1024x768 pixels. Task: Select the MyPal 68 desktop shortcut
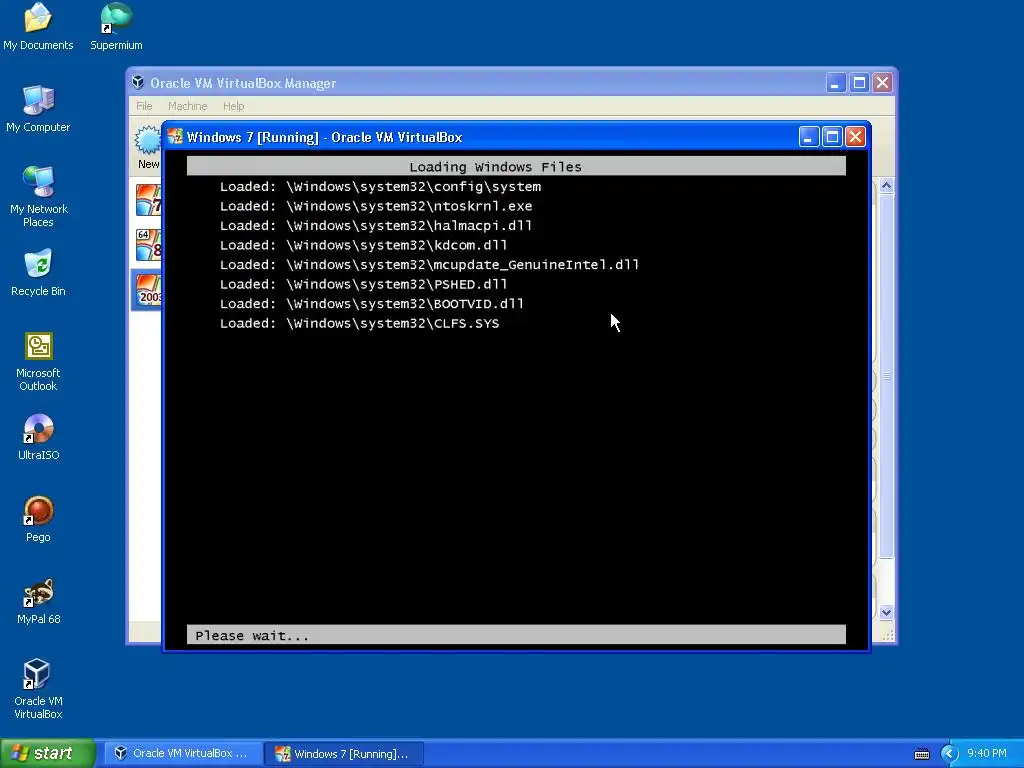coord(38,601)
